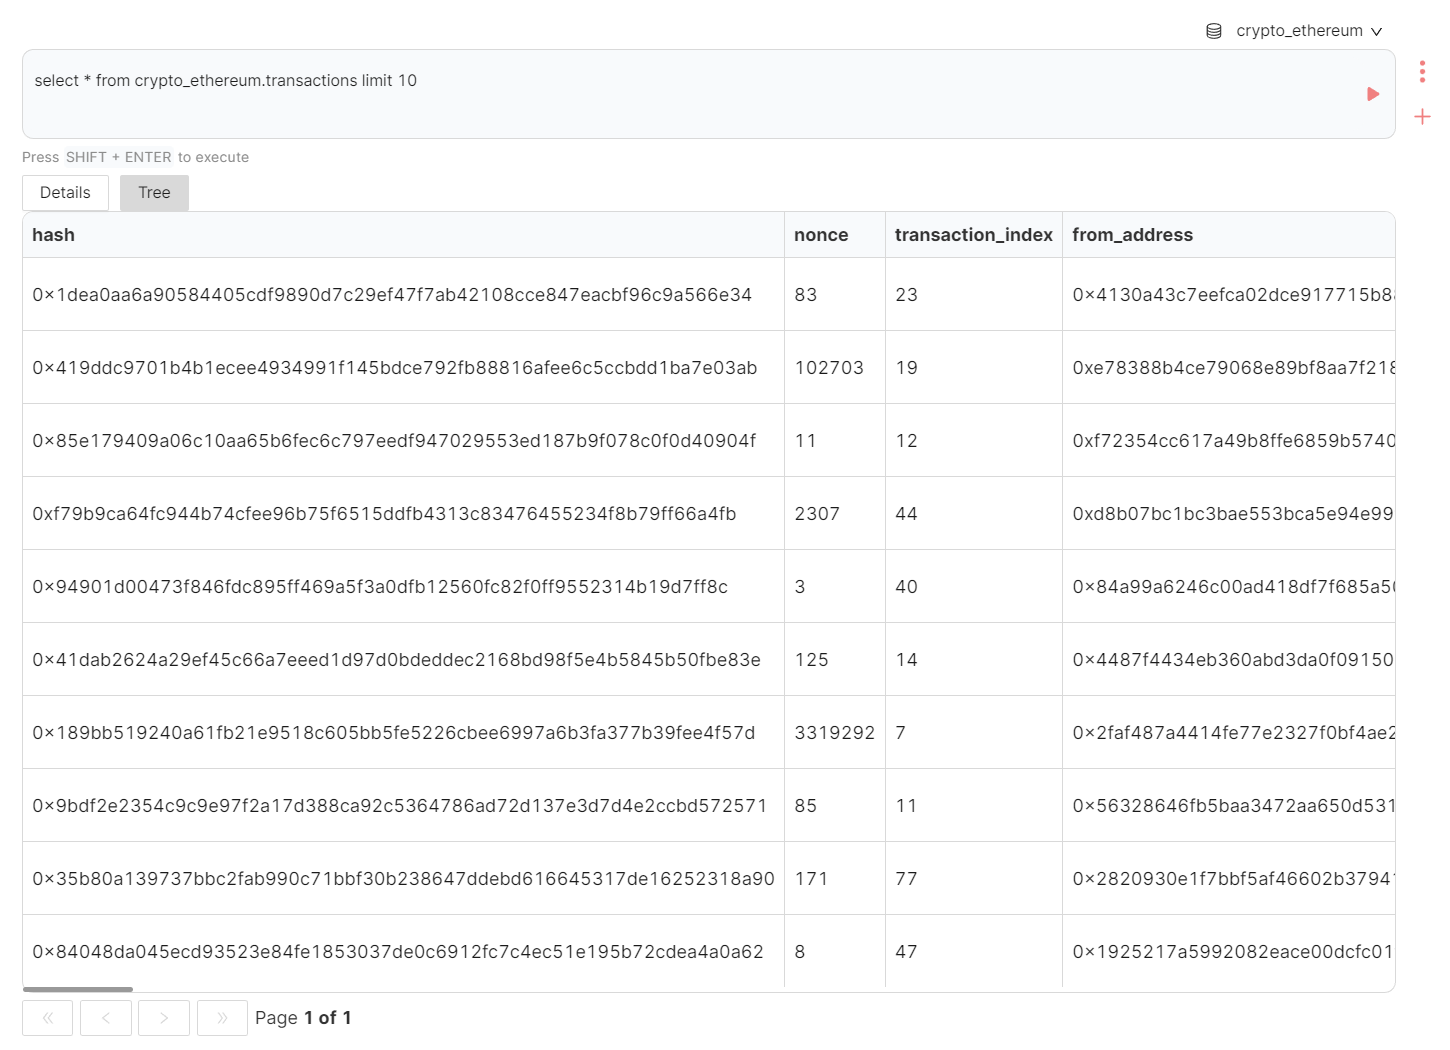This screenshot has height=1050, width=1450.
Task: Select hash cell starting 0xf79b9ca64fc9
Action: pos(403,514)
